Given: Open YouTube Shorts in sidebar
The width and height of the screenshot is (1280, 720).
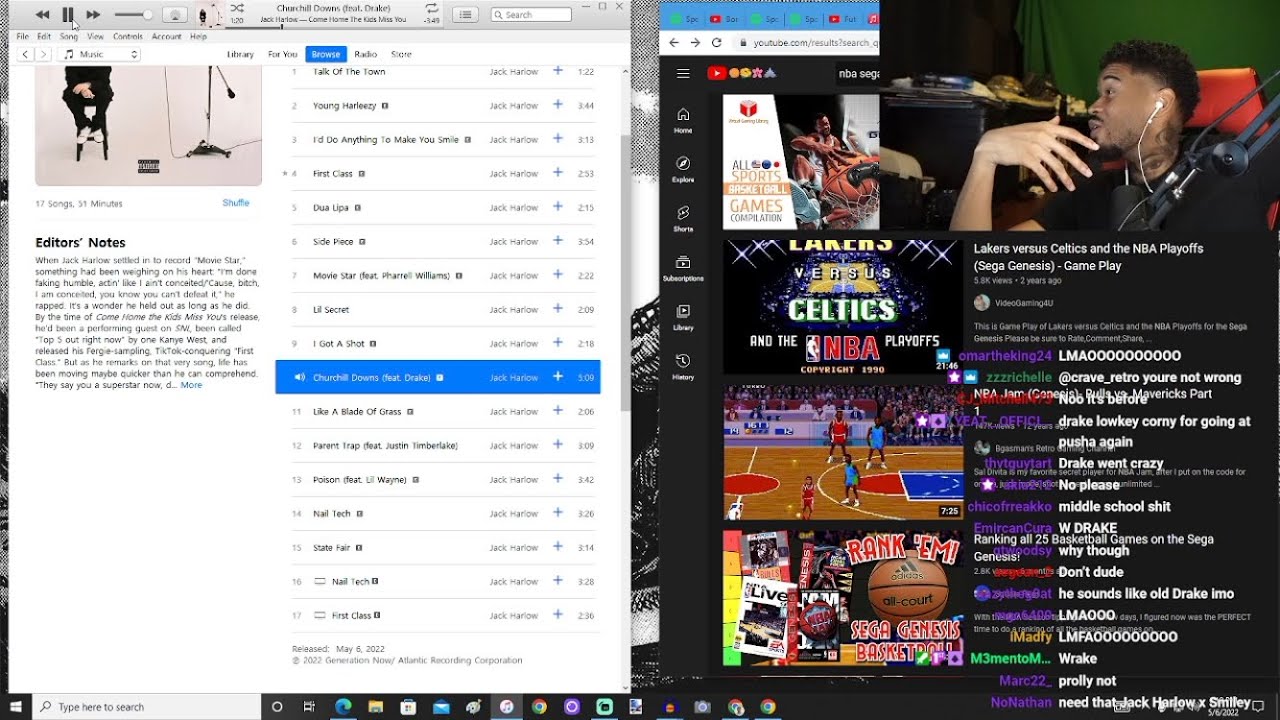Looking at the screenshot, I should [683, 217].
